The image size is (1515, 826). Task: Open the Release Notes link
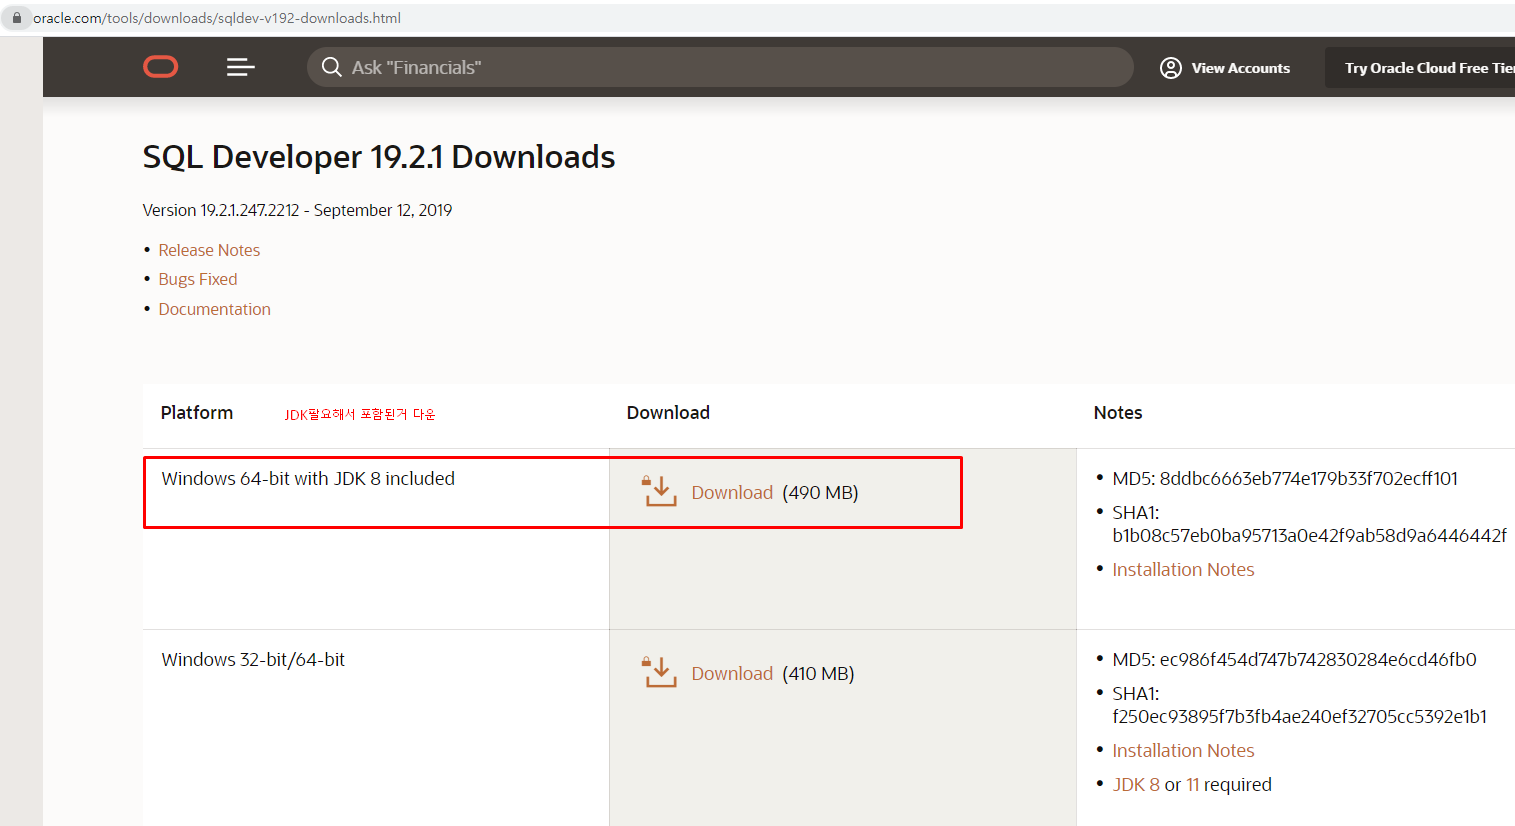[x=209, y=250]
